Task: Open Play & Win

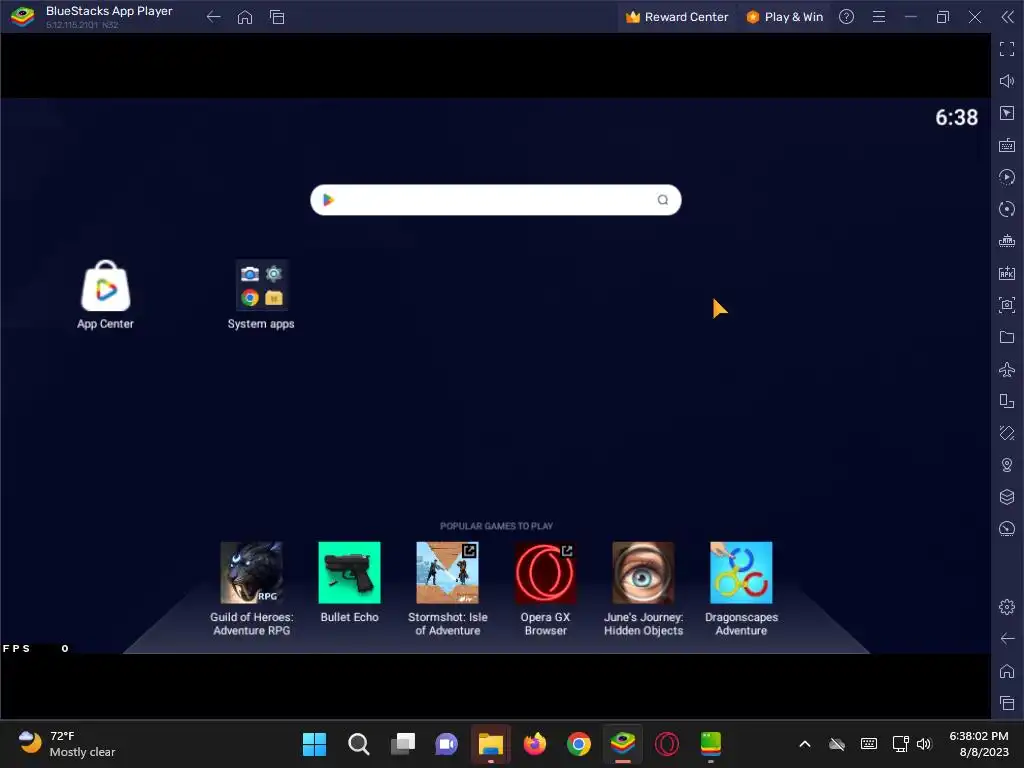Action: pos(784,17)
